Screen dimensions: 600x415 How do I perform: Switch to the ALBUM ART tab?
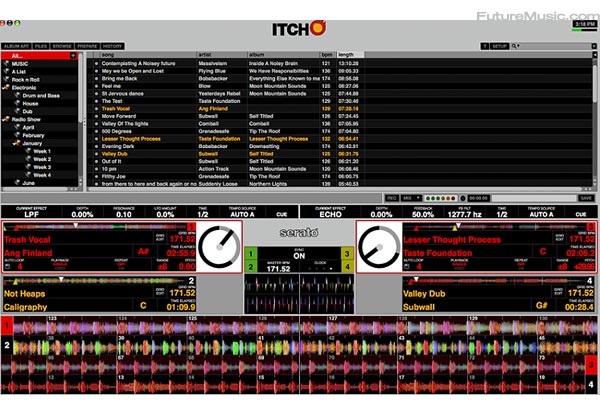[17, 46]
